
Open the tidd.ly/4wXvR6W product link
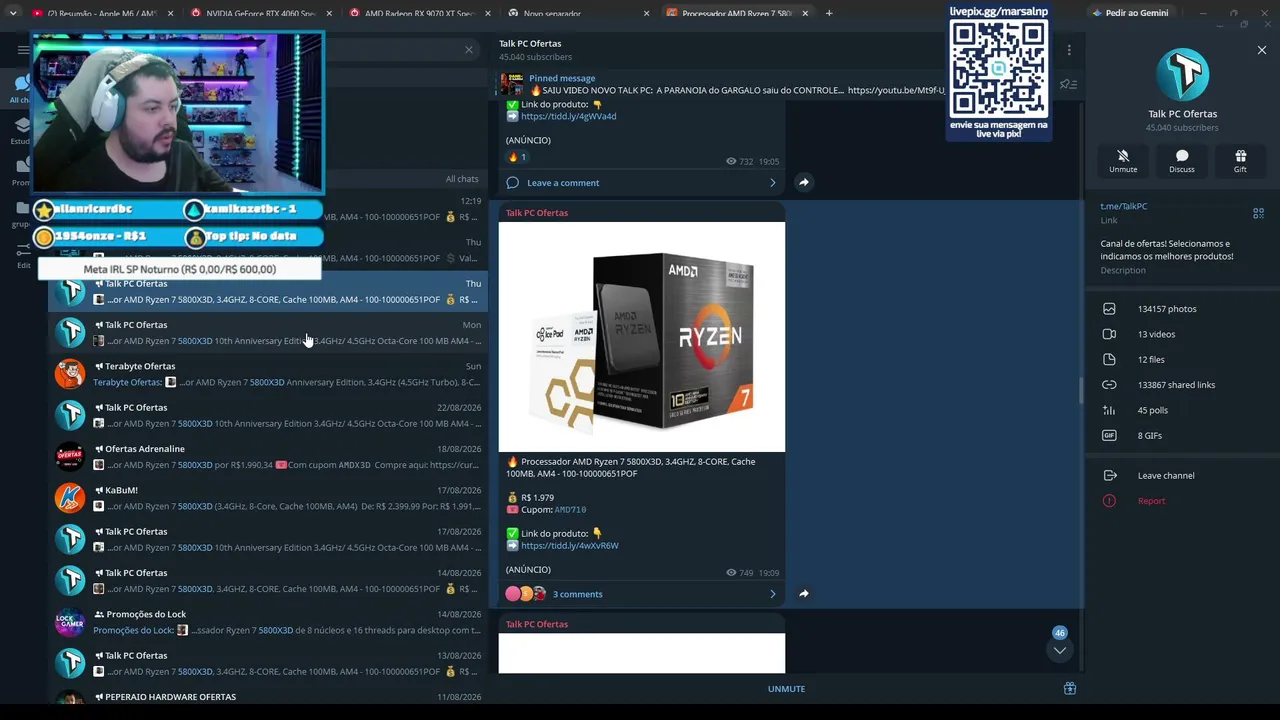pyautogui.click(x=570, y=546)
